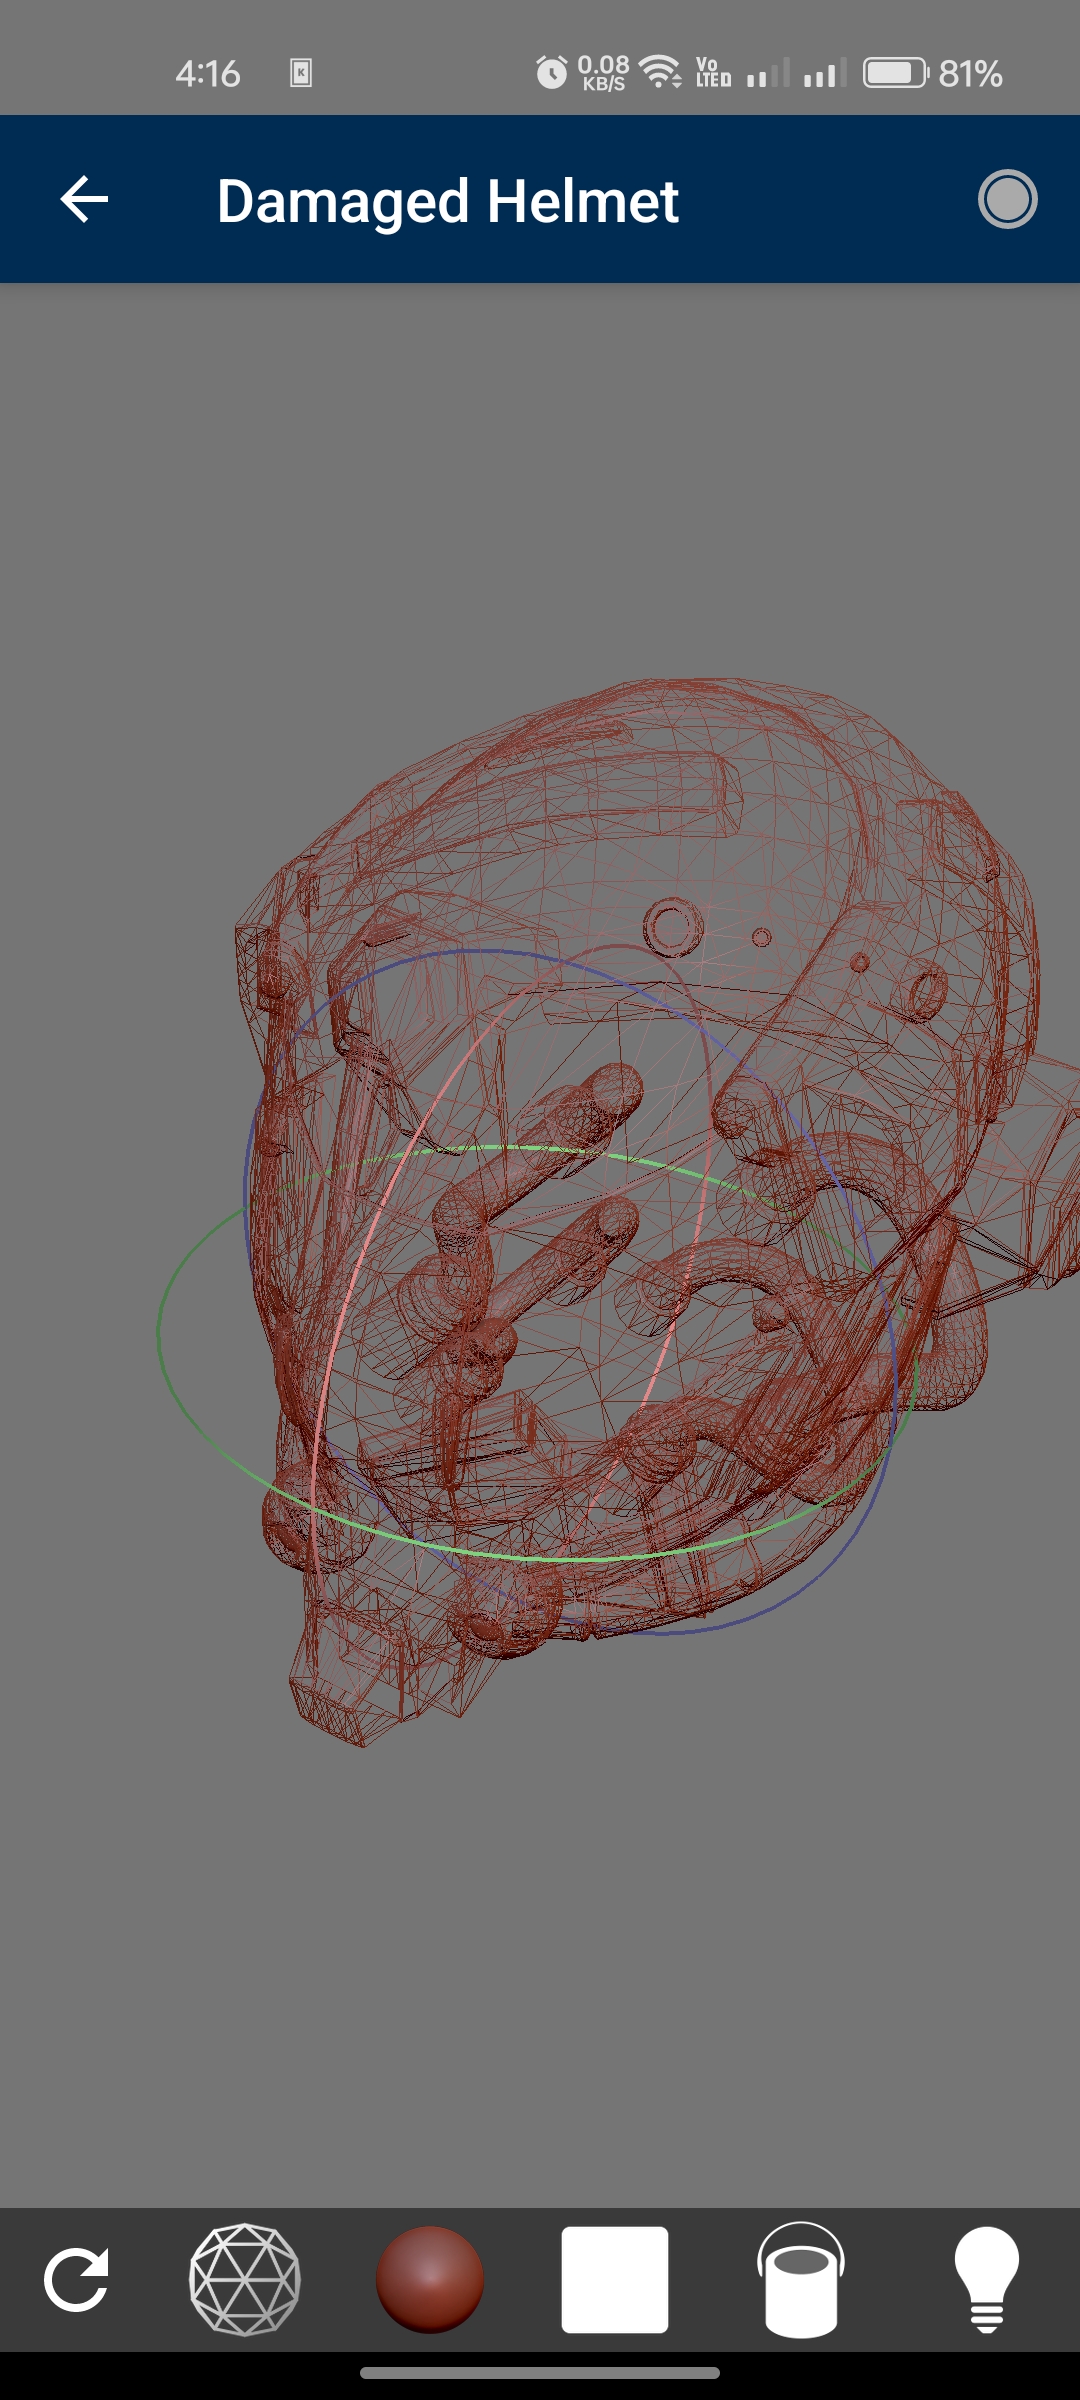
Task: Open the paint bucket color option
Action: [801, 2280]
